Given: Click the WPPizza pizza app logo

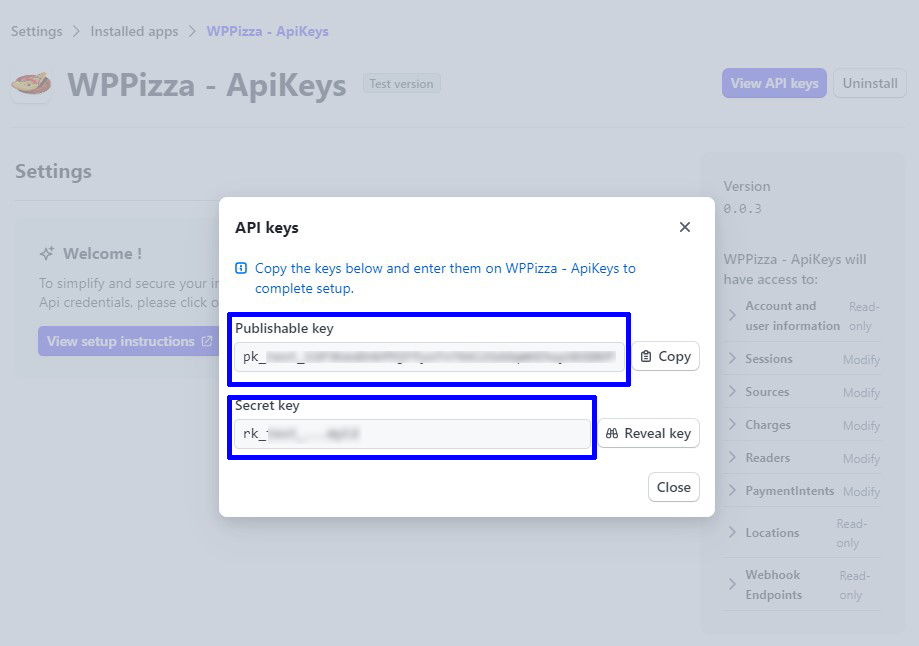Looking at the screenshot, I should click(x=31, y=84).
